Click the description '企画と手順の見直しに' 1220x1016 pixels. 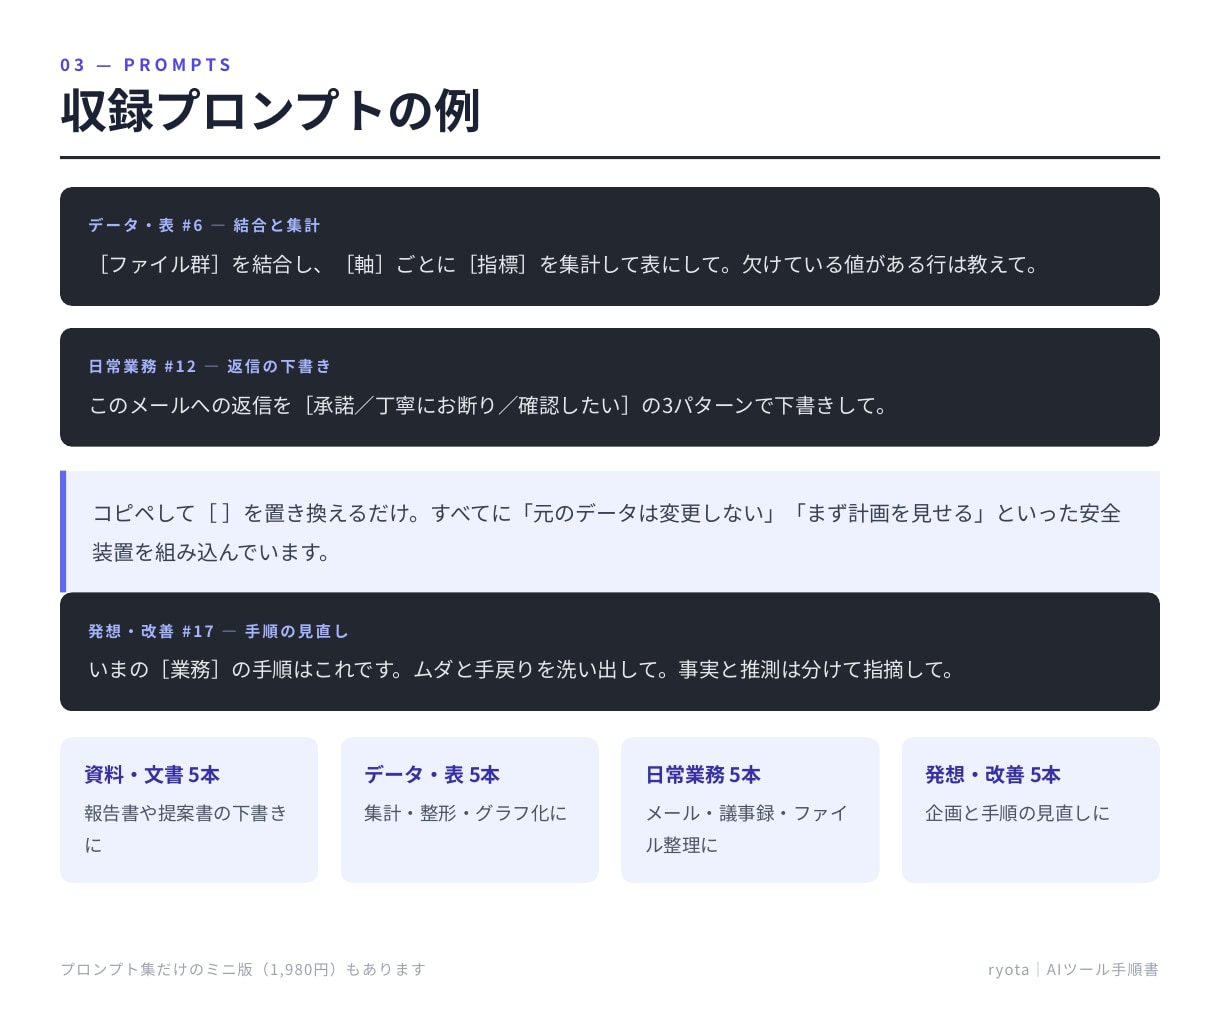pyautogui.click(x=1018, y=813)
